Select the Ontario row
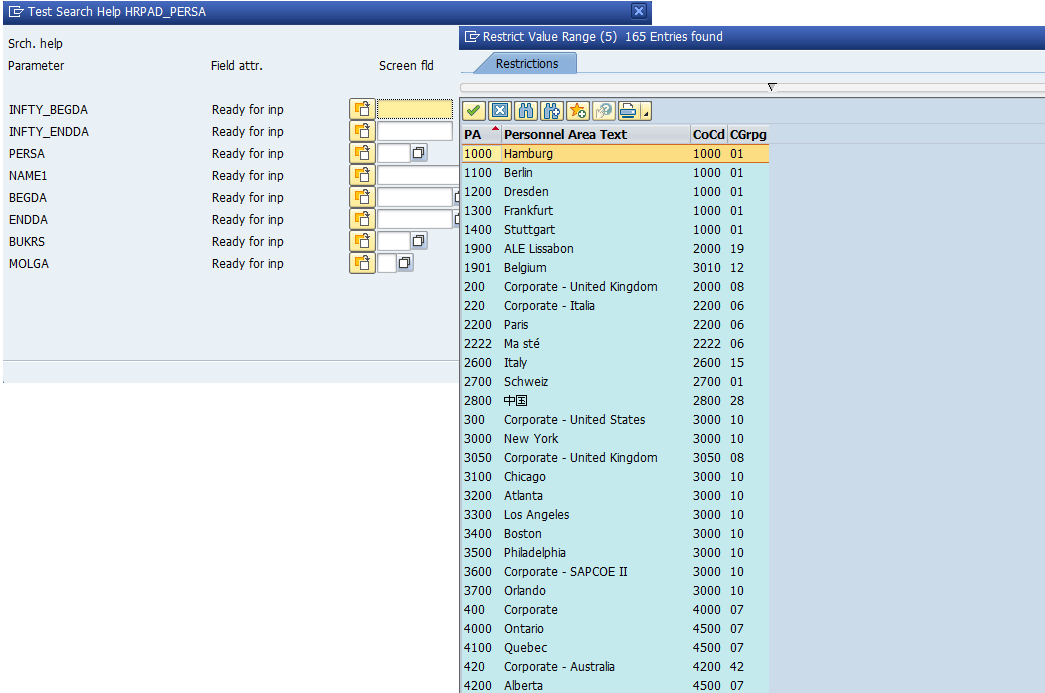Viewport: 1045px width, 693px height. (x=615, y=628)
